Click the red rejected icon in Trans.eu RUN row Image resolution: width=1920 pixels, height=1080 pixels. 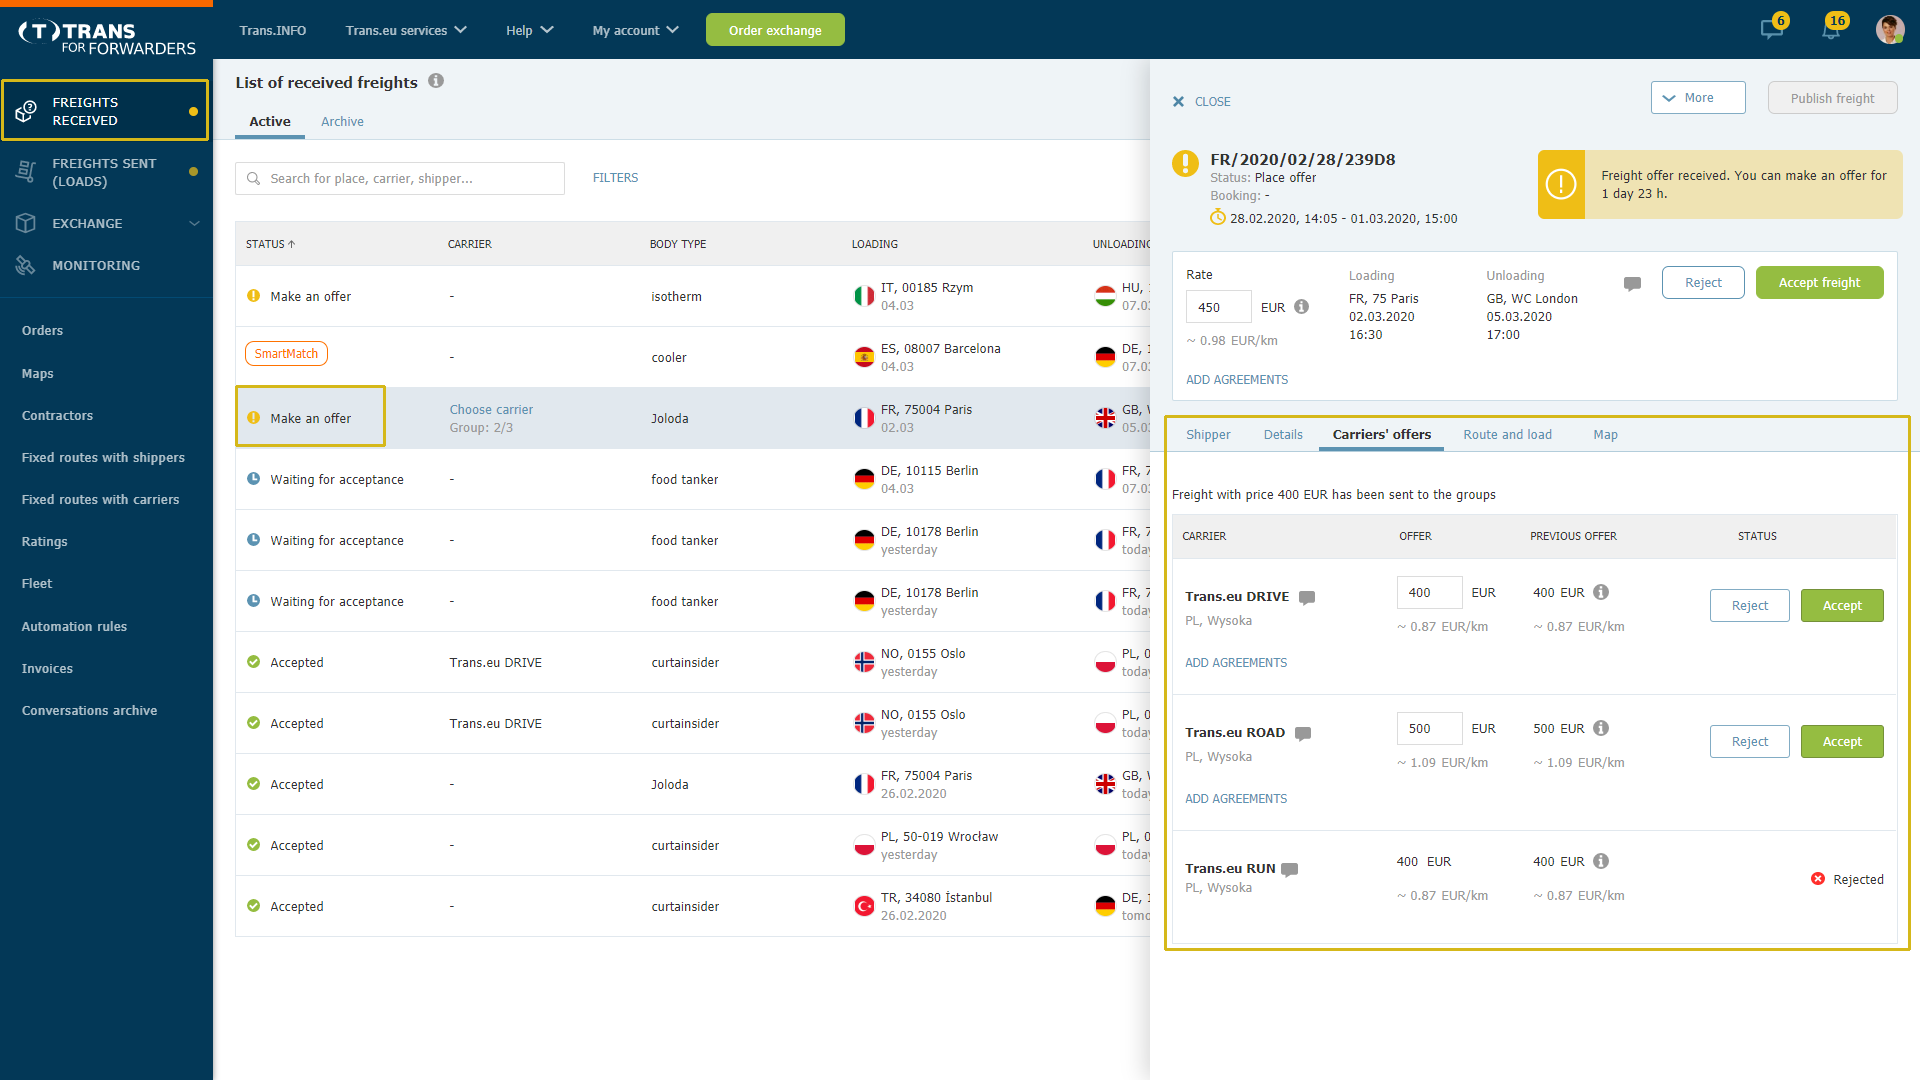click(x=1818, y=879)
